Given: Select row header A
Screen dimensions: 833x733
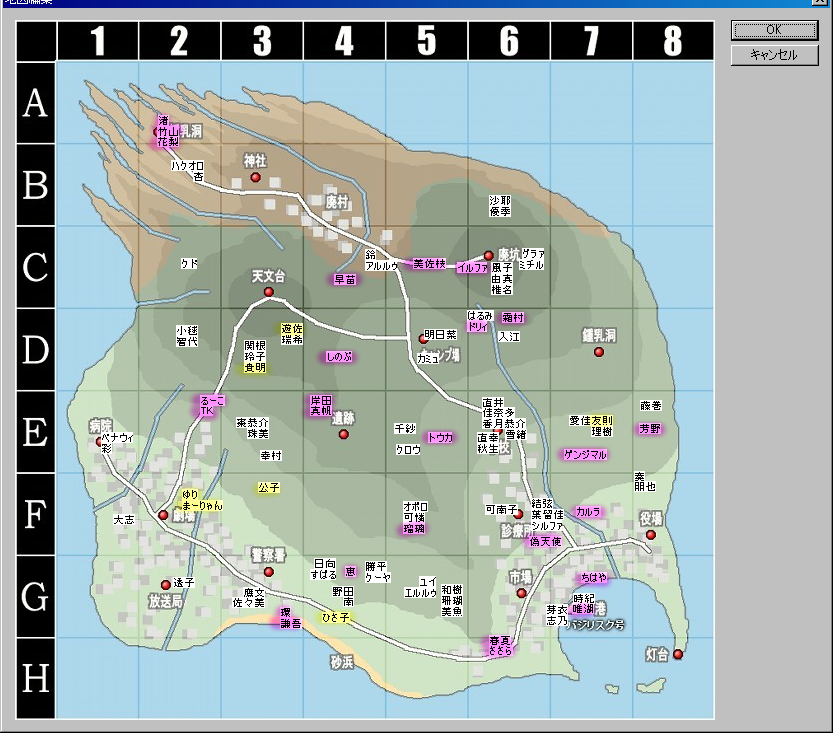Looking at the screenshot, I should tap(36, 103).
